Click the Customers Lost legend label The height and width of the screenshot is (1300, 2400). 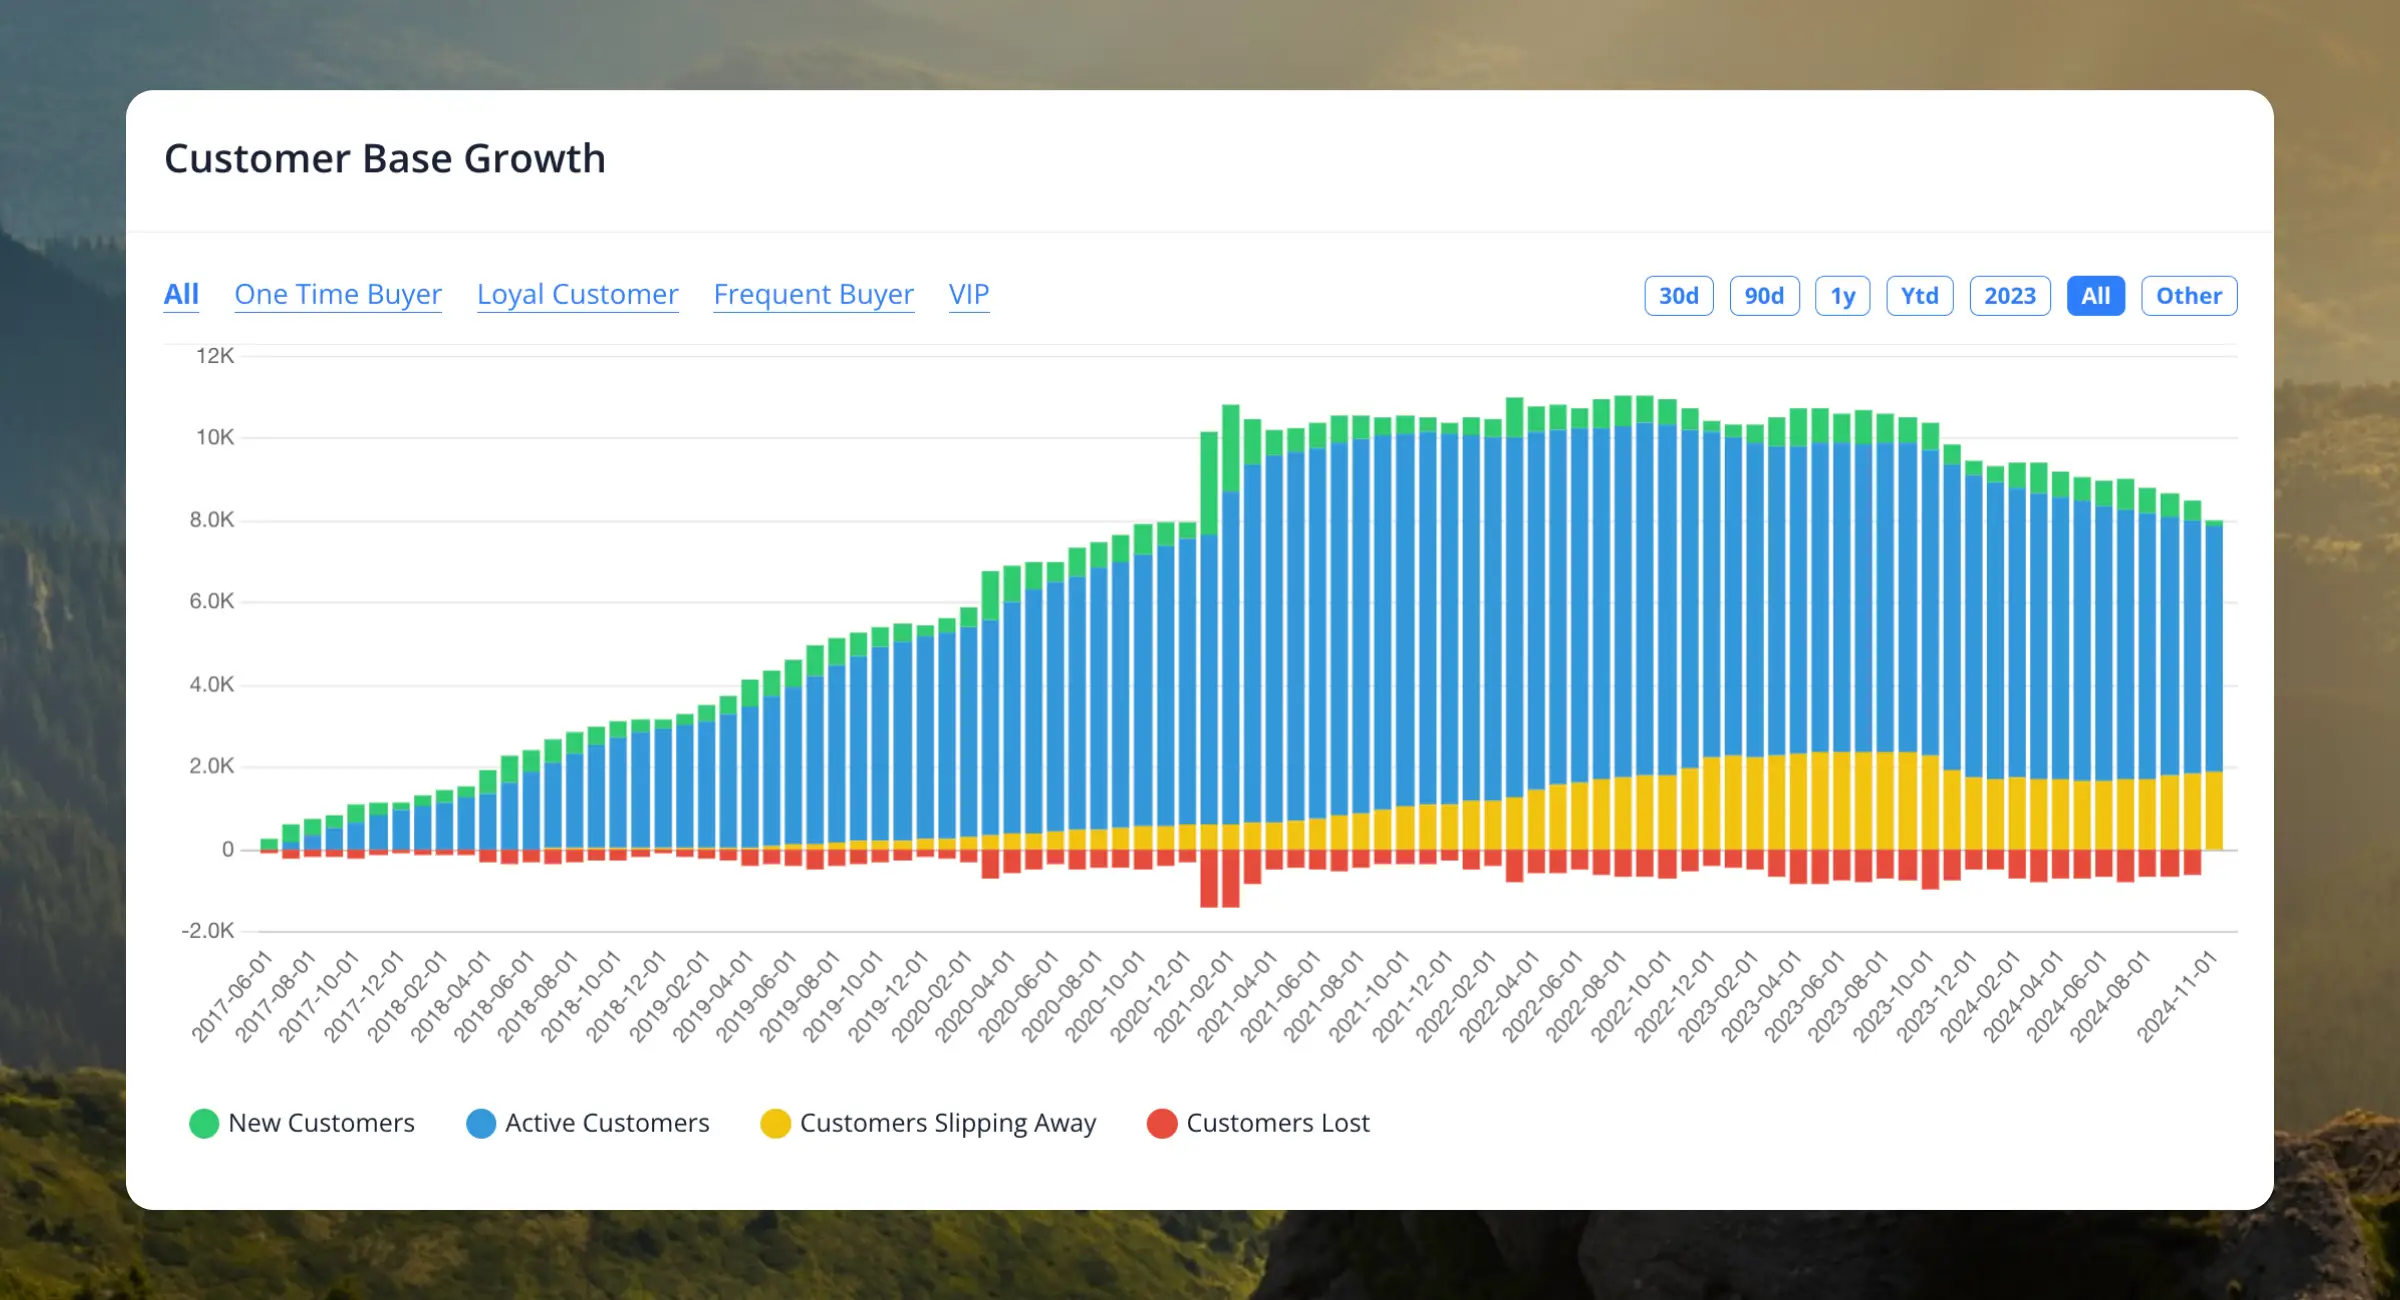1278,1123
